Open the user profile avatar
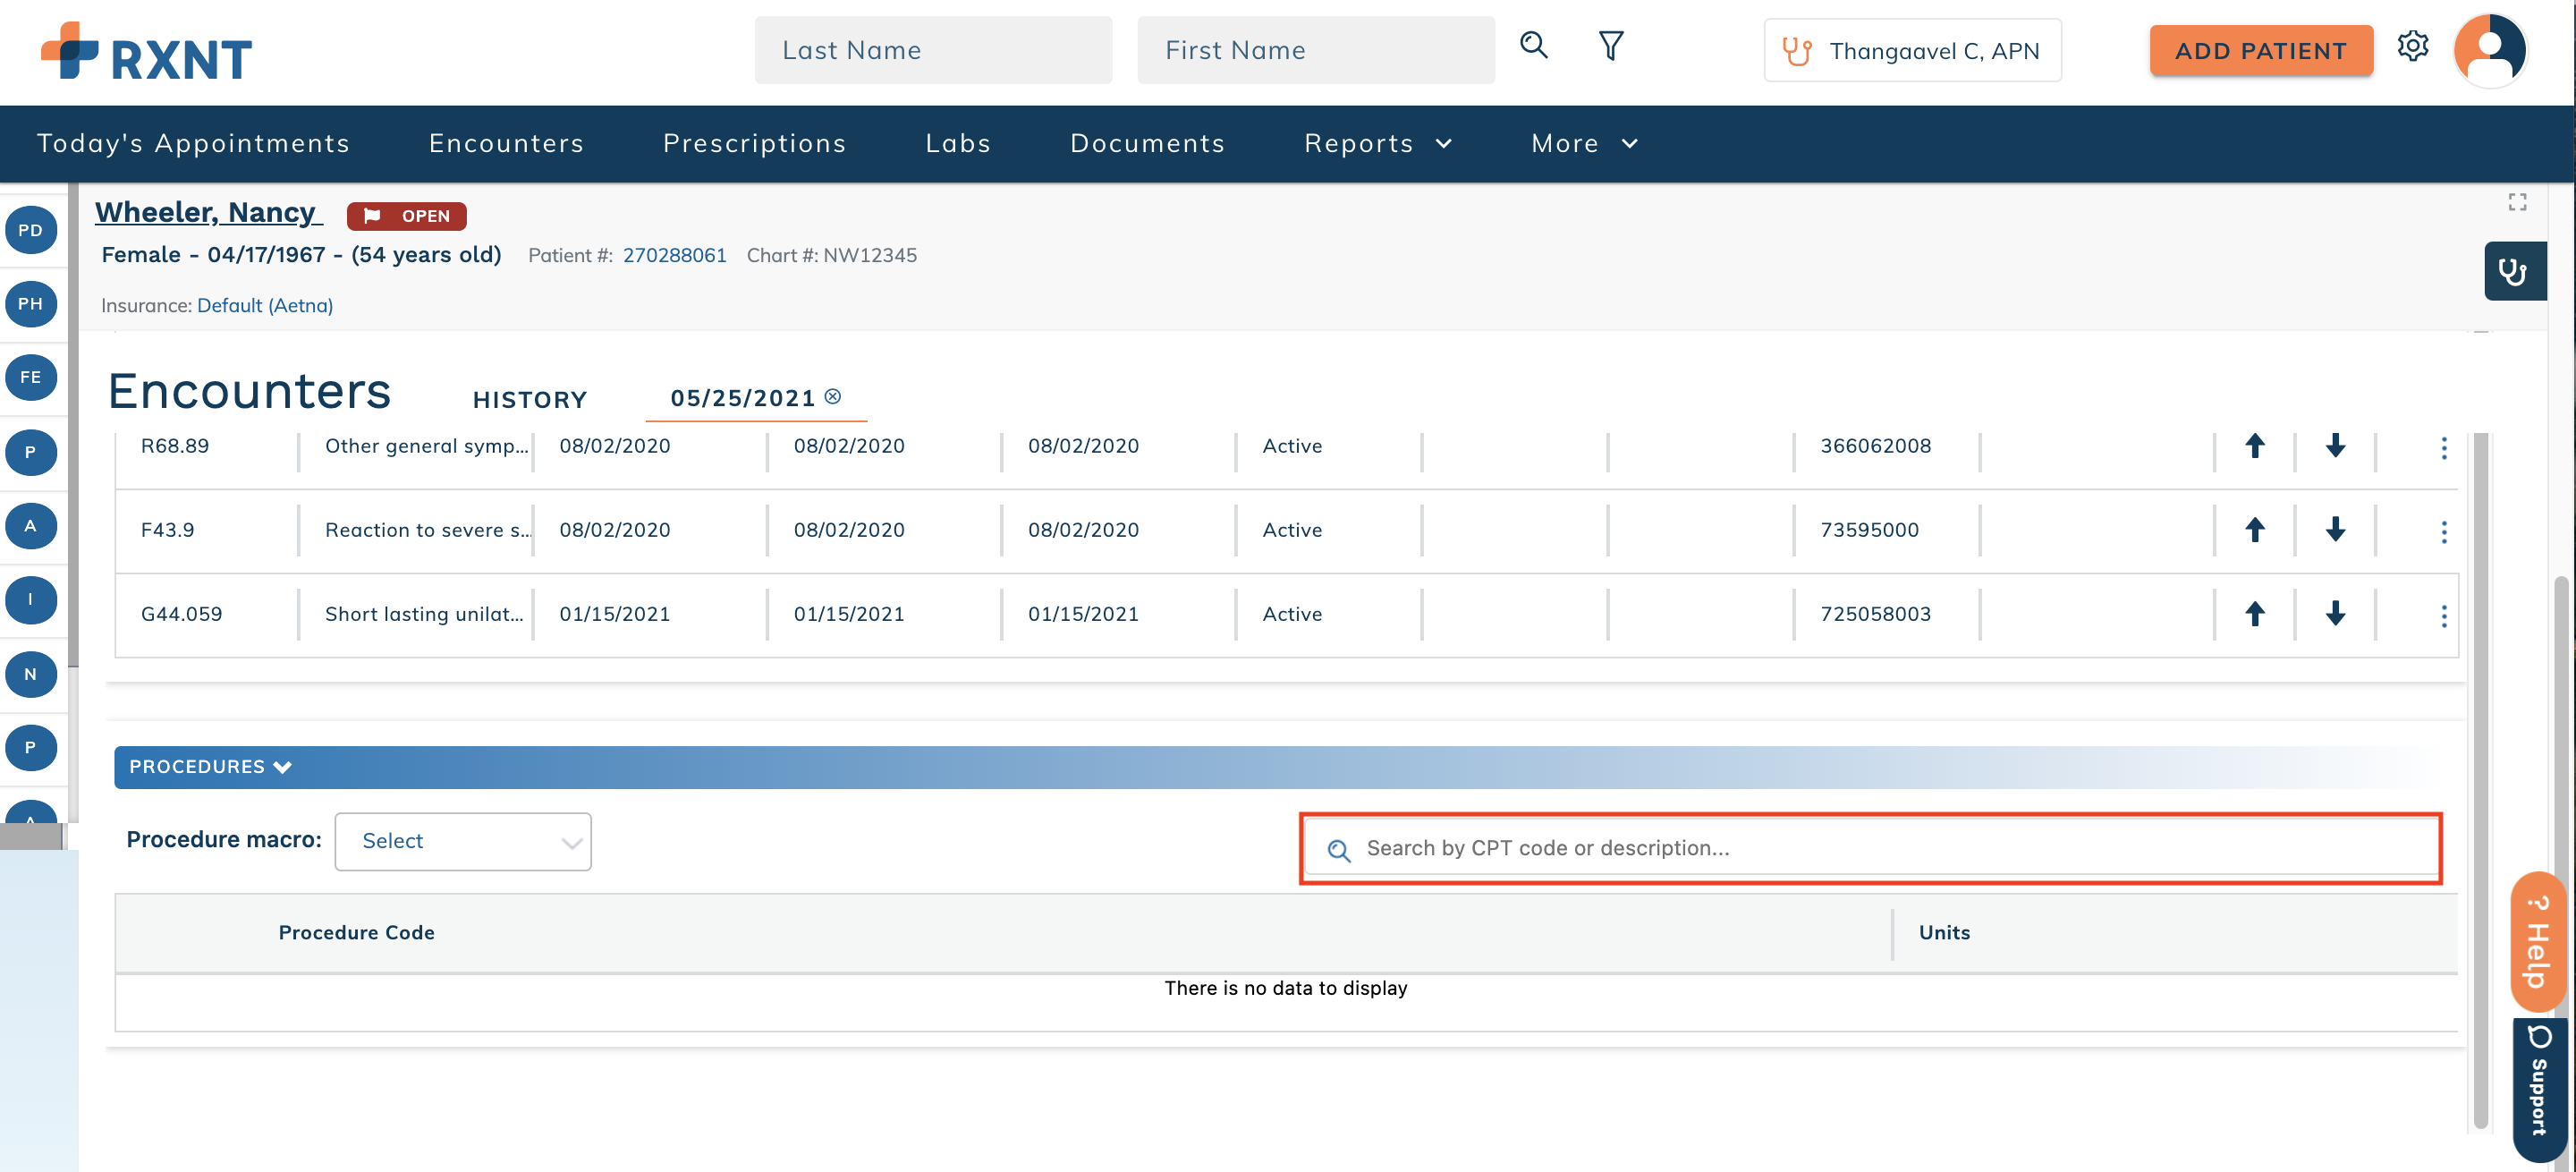 (x=2489, y=50)
